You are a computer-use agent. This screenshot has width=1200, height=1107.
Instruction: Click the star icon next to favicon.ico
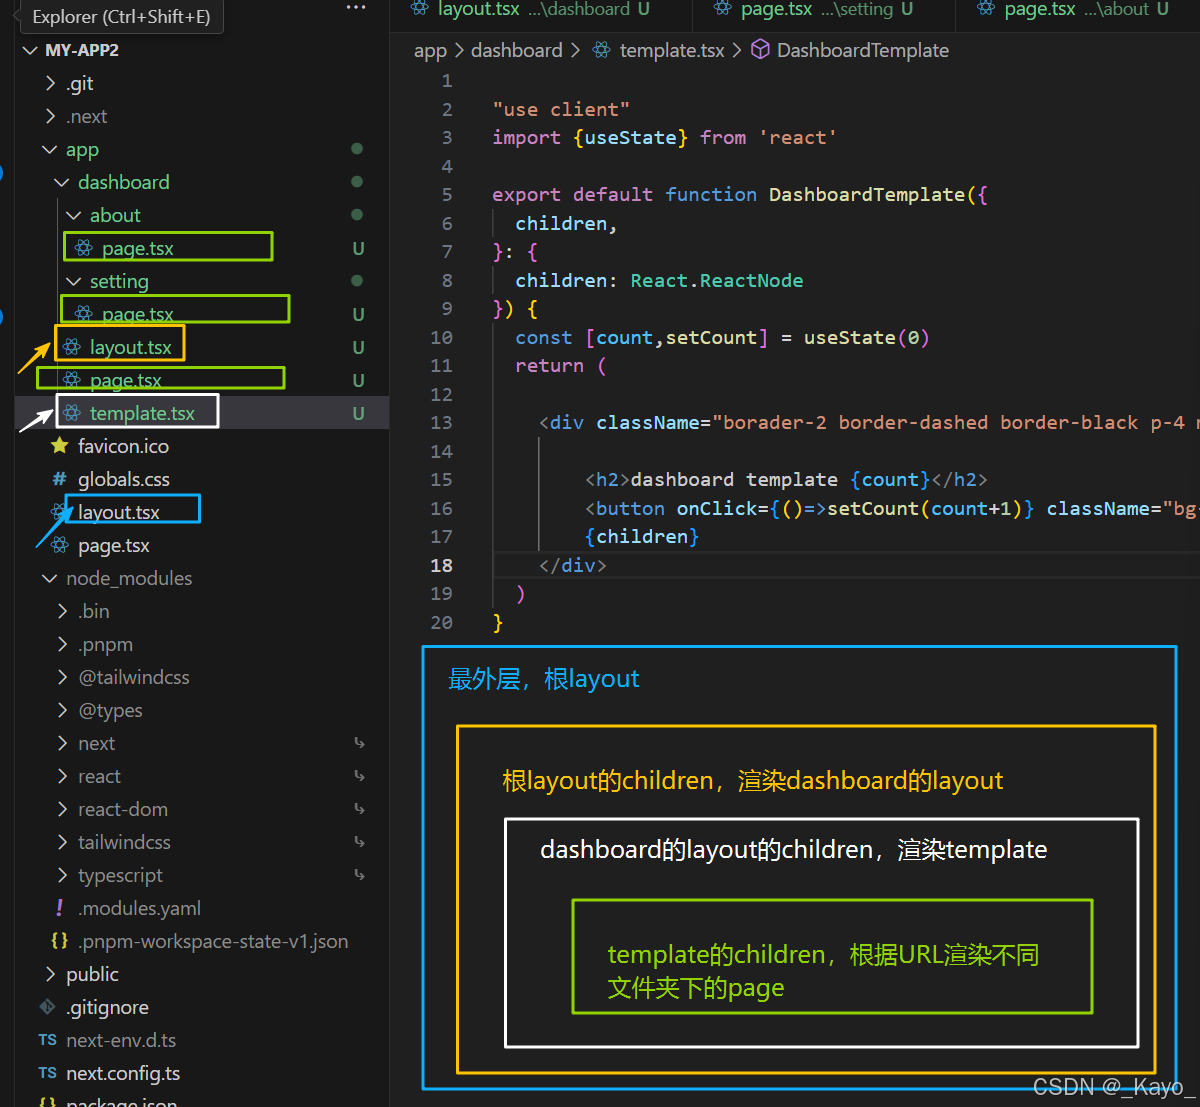(58, 446)
